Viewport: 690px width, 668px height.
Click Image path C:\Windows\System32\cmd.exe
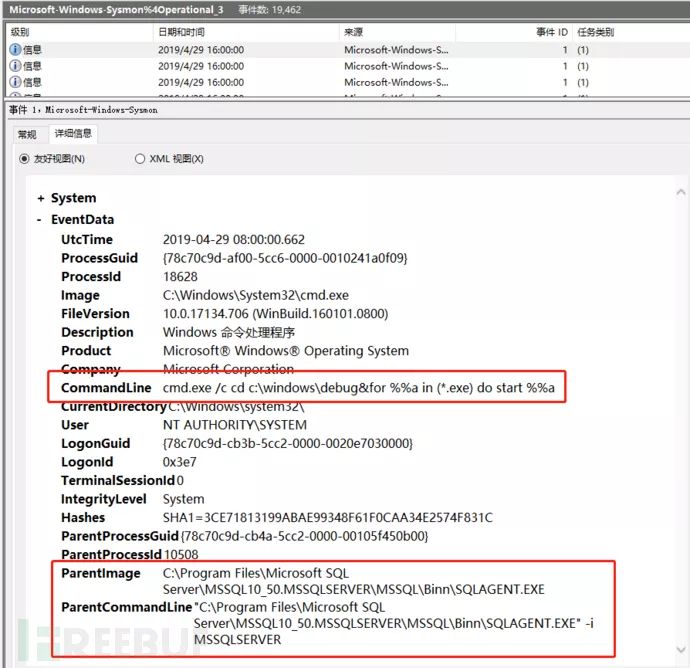[x=256, y=295]
